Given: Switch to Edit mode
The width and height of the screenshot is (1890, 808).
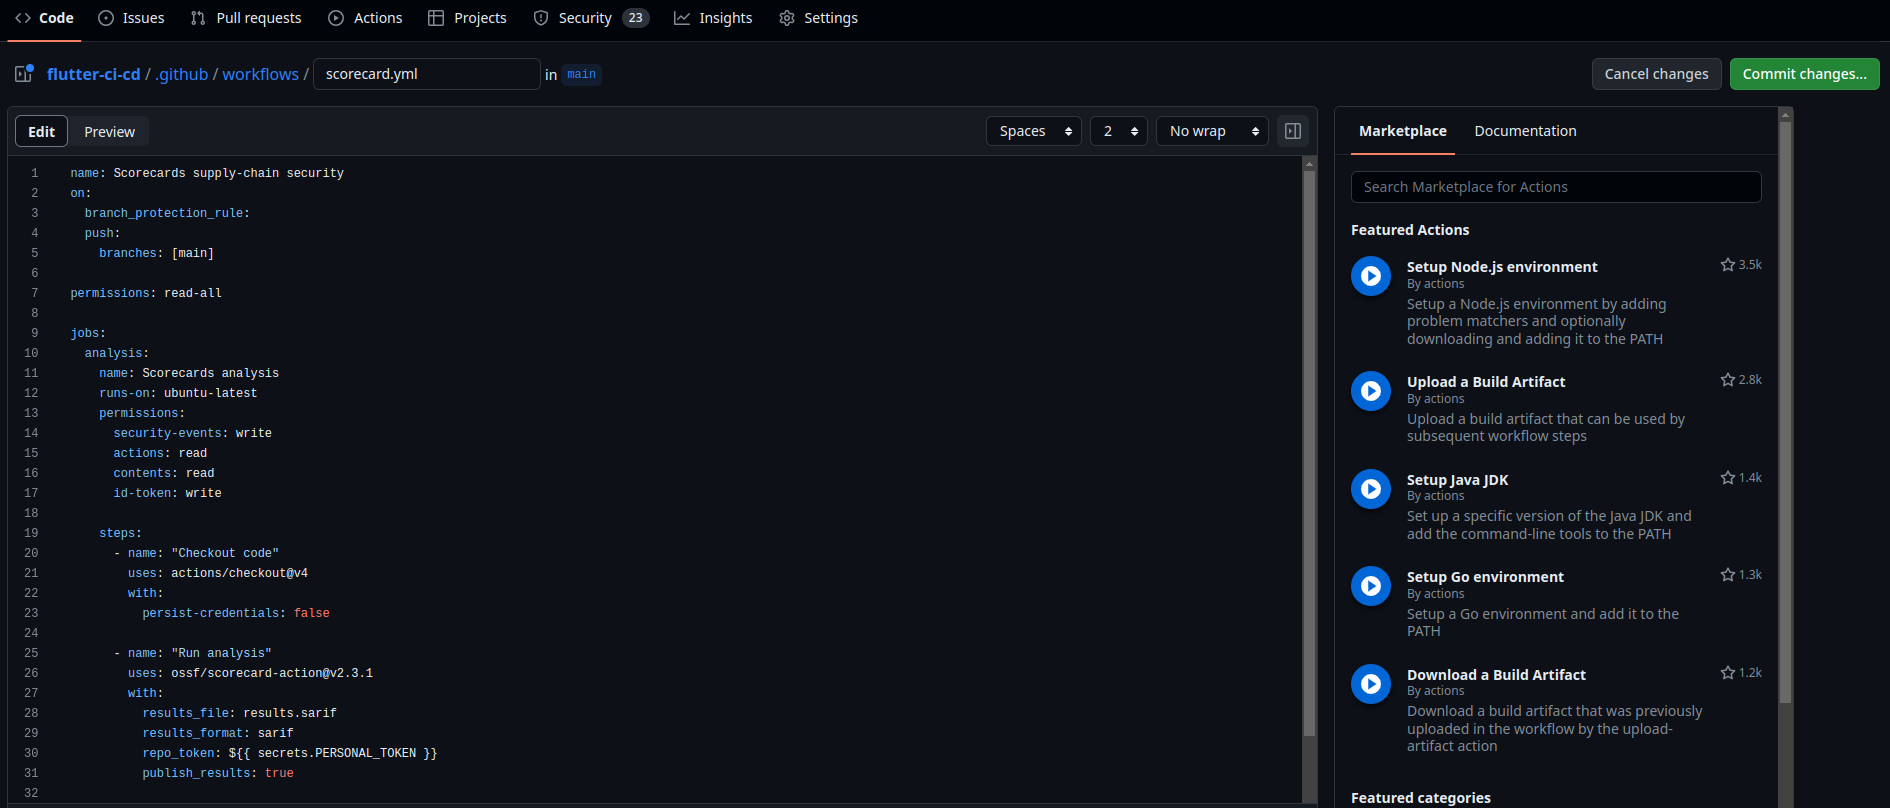Looking at the screenshot, I should point(41,131).
